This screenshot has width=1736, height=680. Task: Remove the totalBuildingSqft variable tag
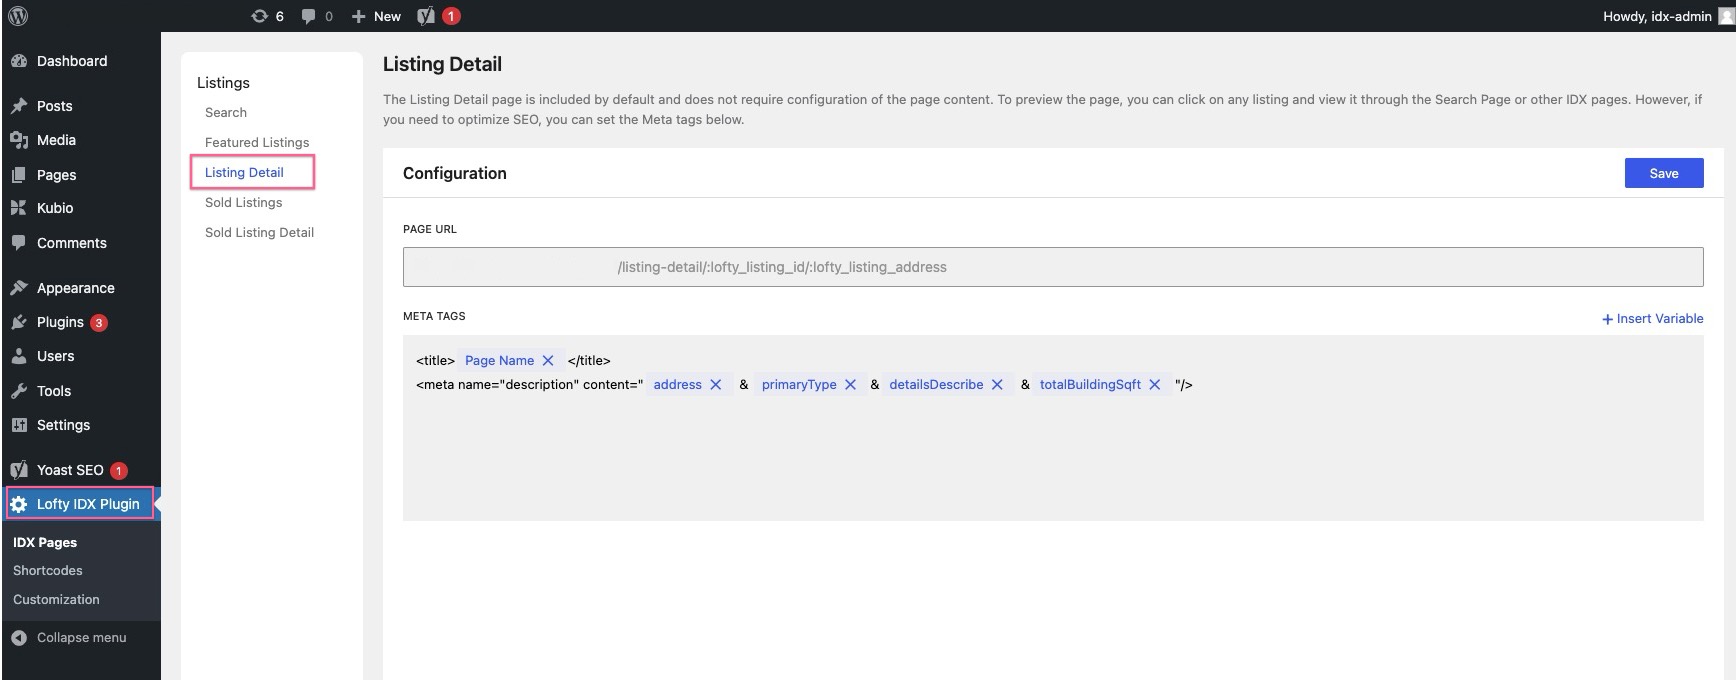point(1155,385)
